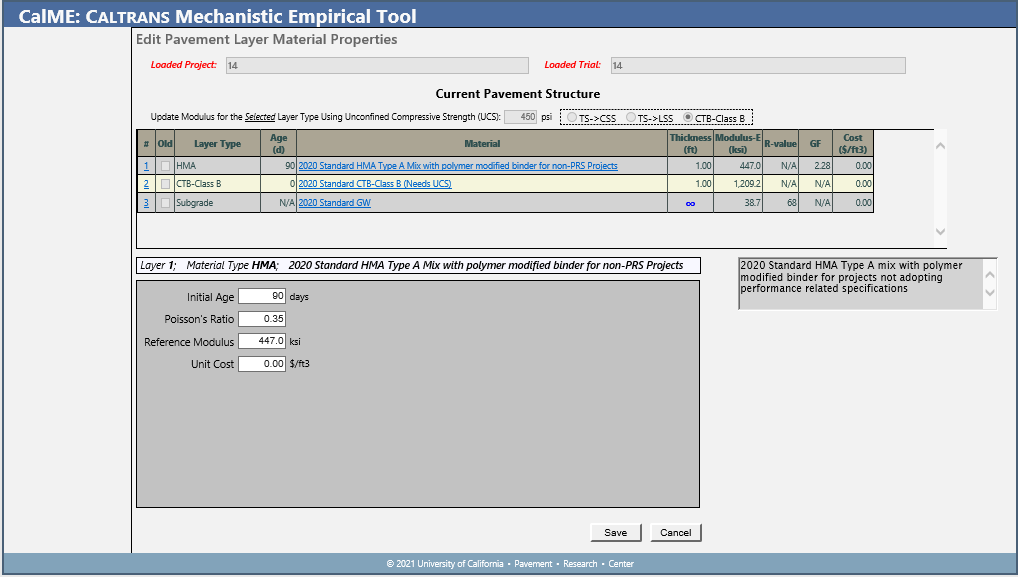This screenshot has height=577, width=1018.
Task: Click the Unit Cost input field
Action: tap(262, 364)
